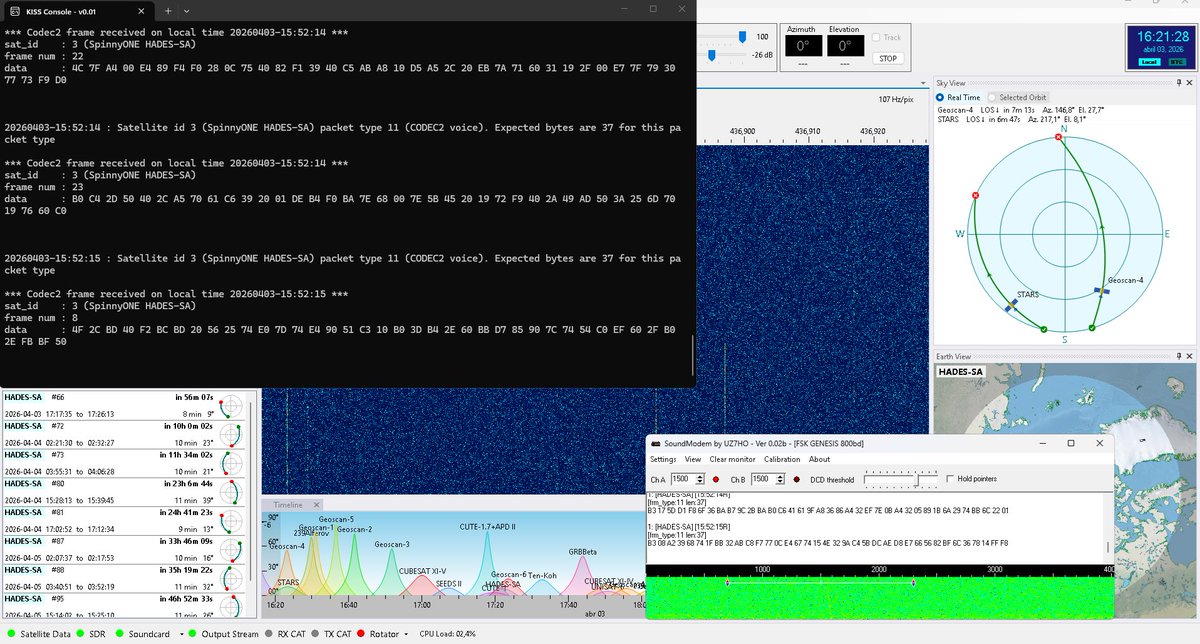Open polar plot icon for pass #88
Screen dimensions: 1200x644
click(231, 579)
